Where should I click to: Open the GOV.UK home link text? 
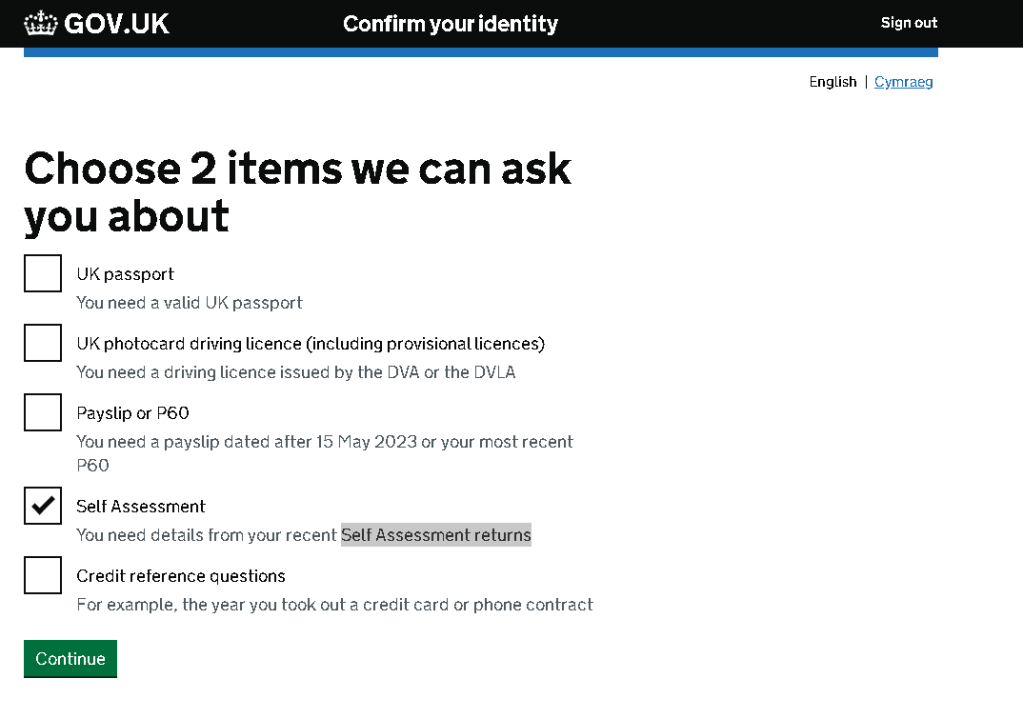(116, 23)
